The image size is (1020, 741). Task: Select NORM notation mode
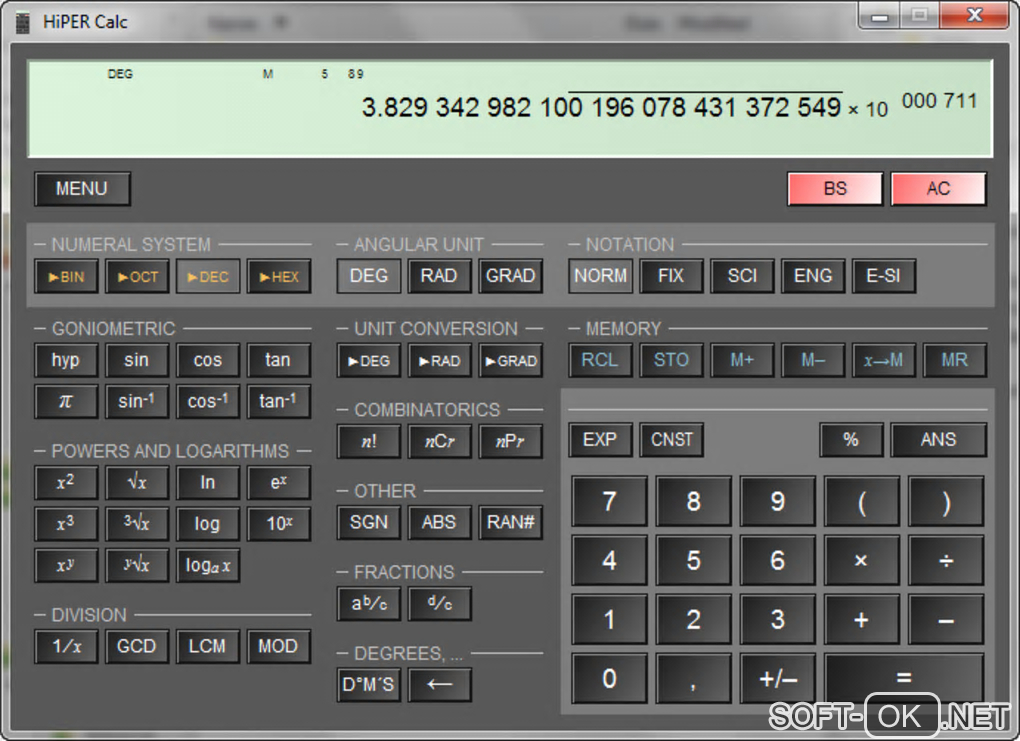click(x=600, y=276)
